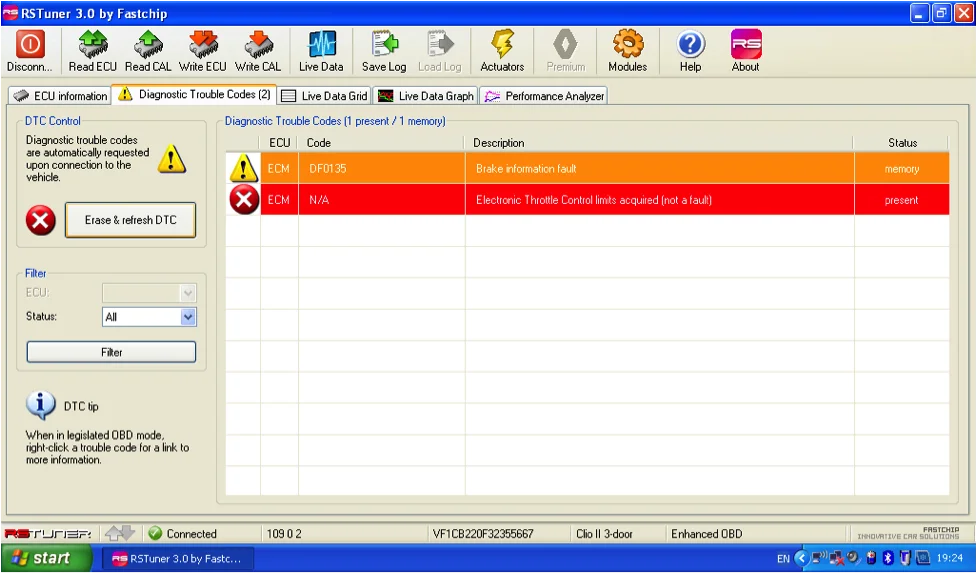Switch to the Live Data Grid tab
Image resolution: width=977 pixels, height=573 pixels.
pyautogui.click(x=324, y=96)
